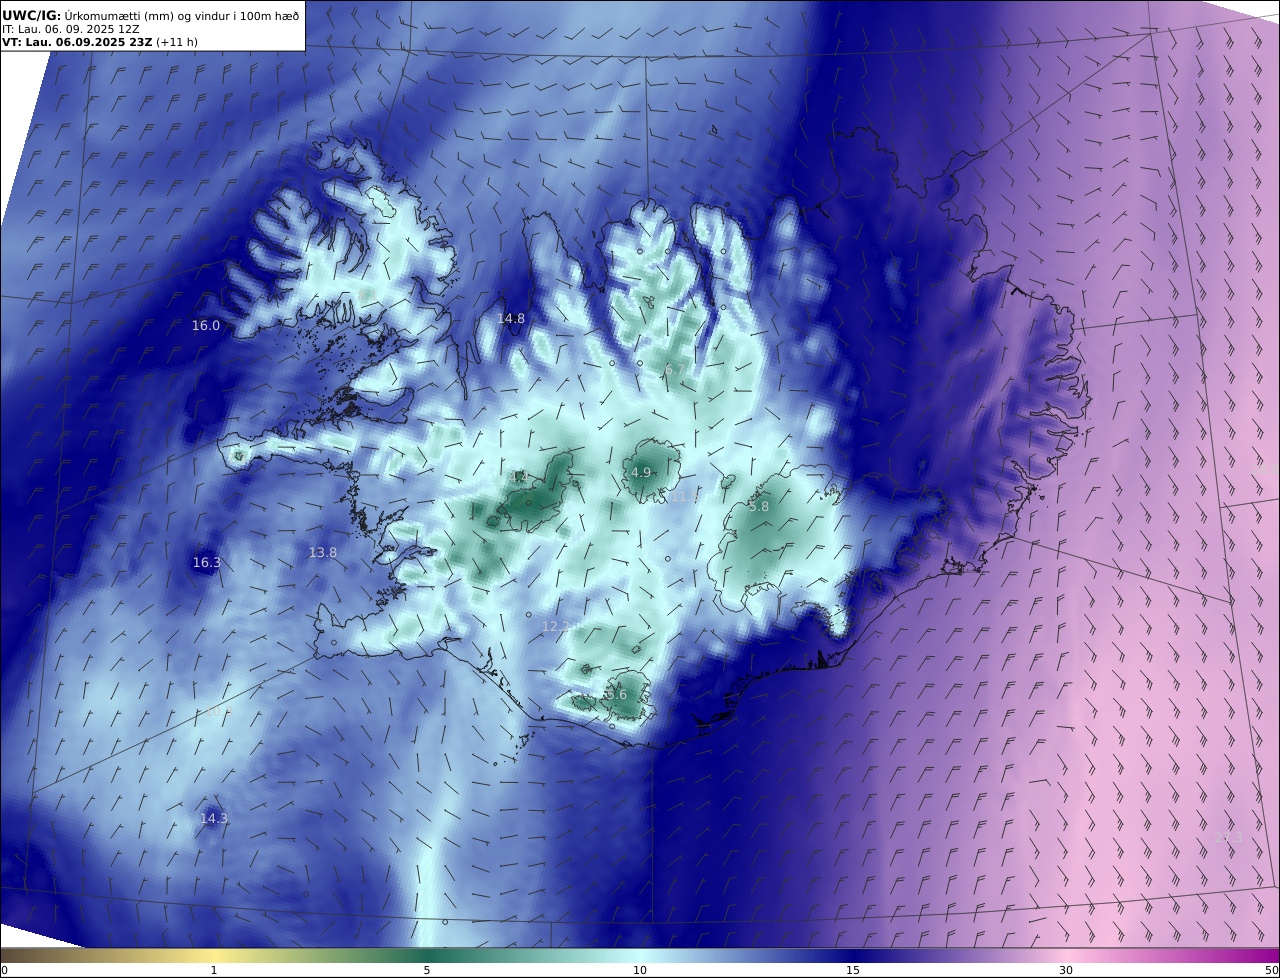Screen dimensions: 1280x978
Task: Click the 6.7 value label
Action: [x=675, y=370]
